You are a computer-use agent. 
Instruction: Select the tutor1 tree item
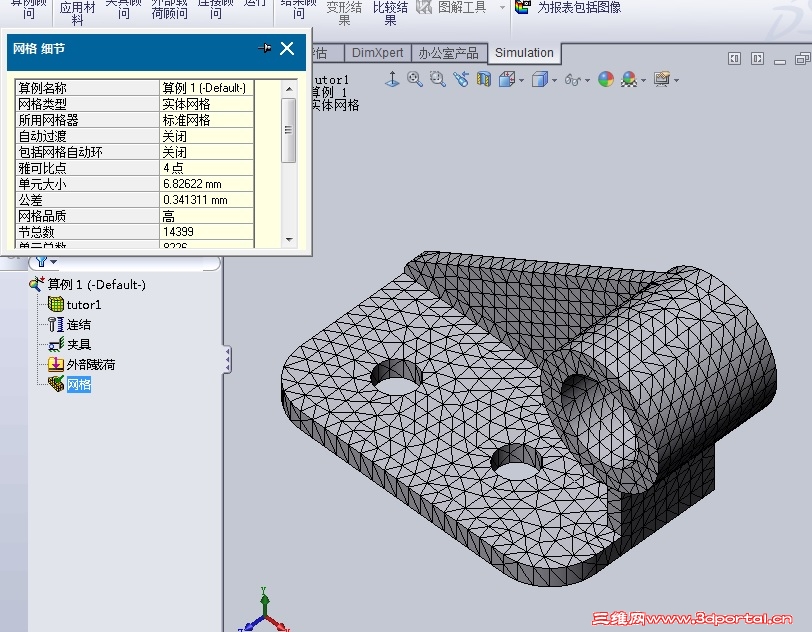(84, 305)
